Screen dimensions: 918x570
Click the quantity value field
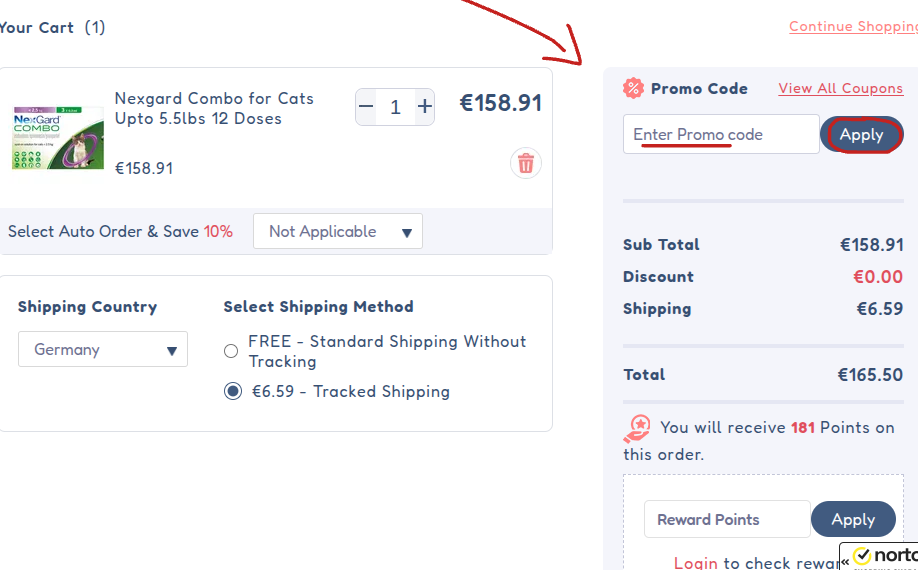tap(395, 107)
